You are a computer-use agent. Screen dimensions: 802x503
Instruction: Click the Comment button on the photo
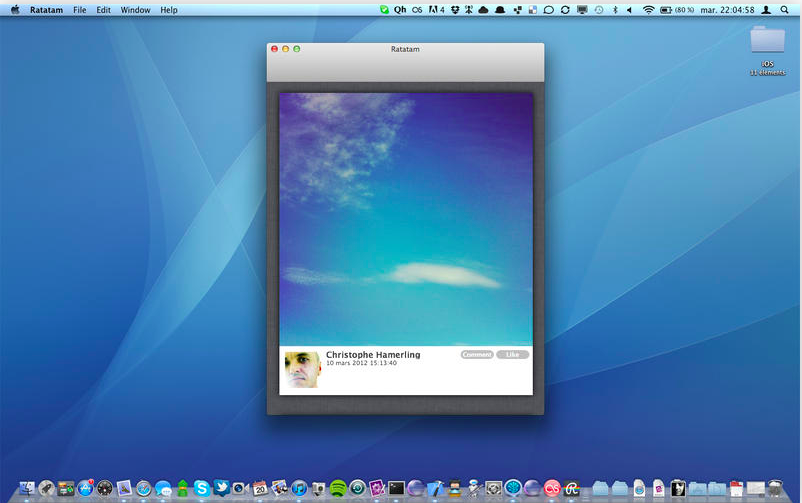pyautogui.click(x=477, y=355)
